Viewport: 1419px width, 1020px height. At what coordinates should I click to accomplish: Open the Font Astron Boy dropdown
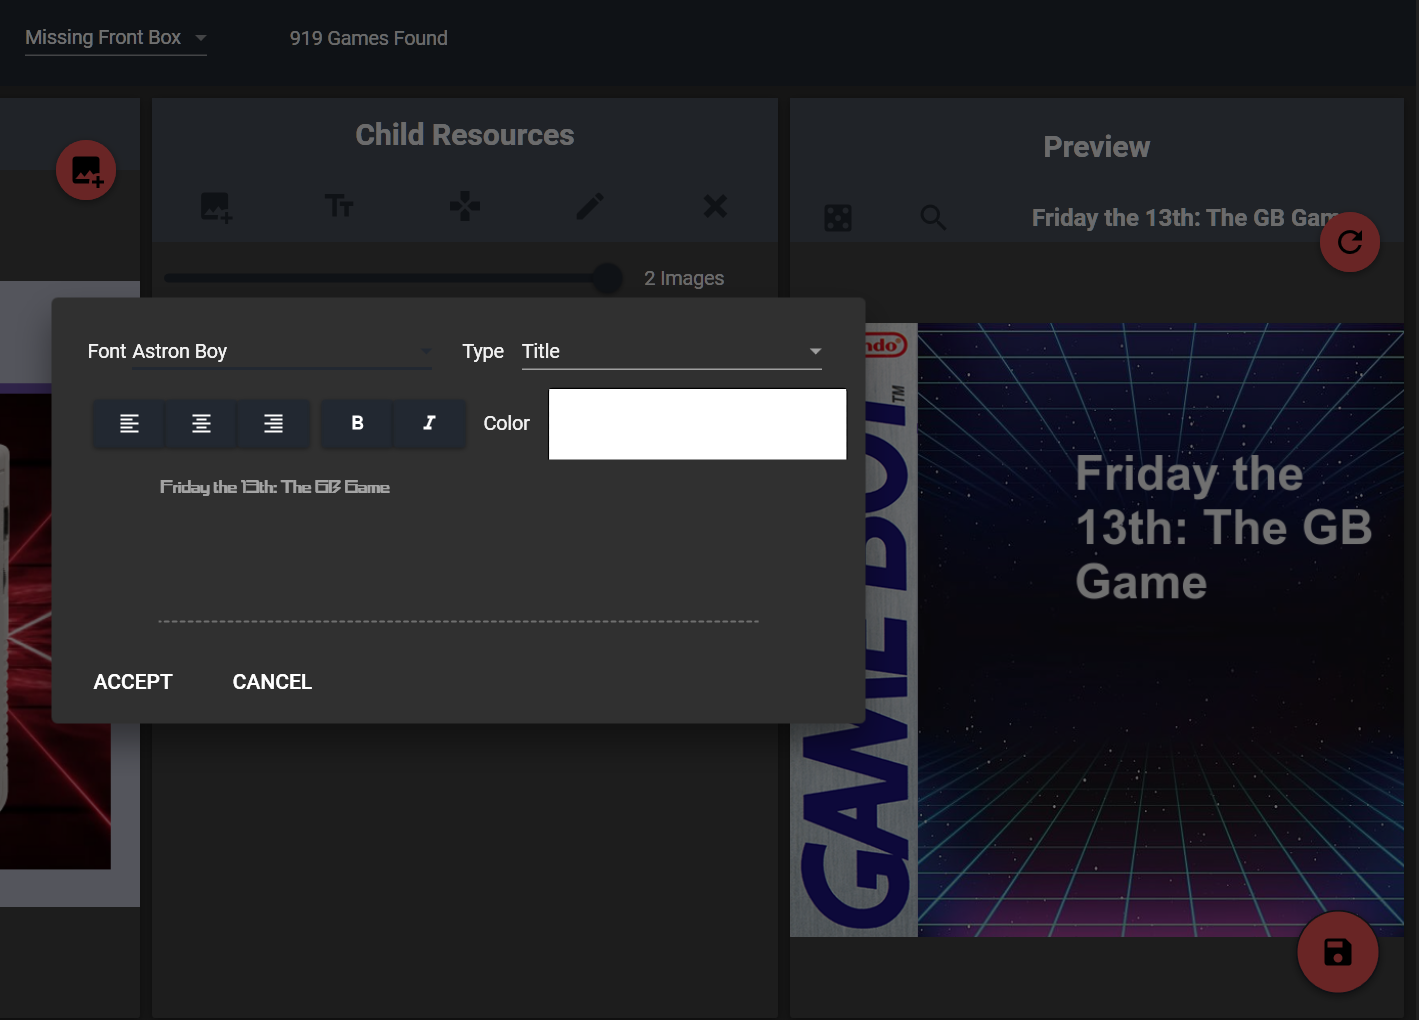point(282,351)
